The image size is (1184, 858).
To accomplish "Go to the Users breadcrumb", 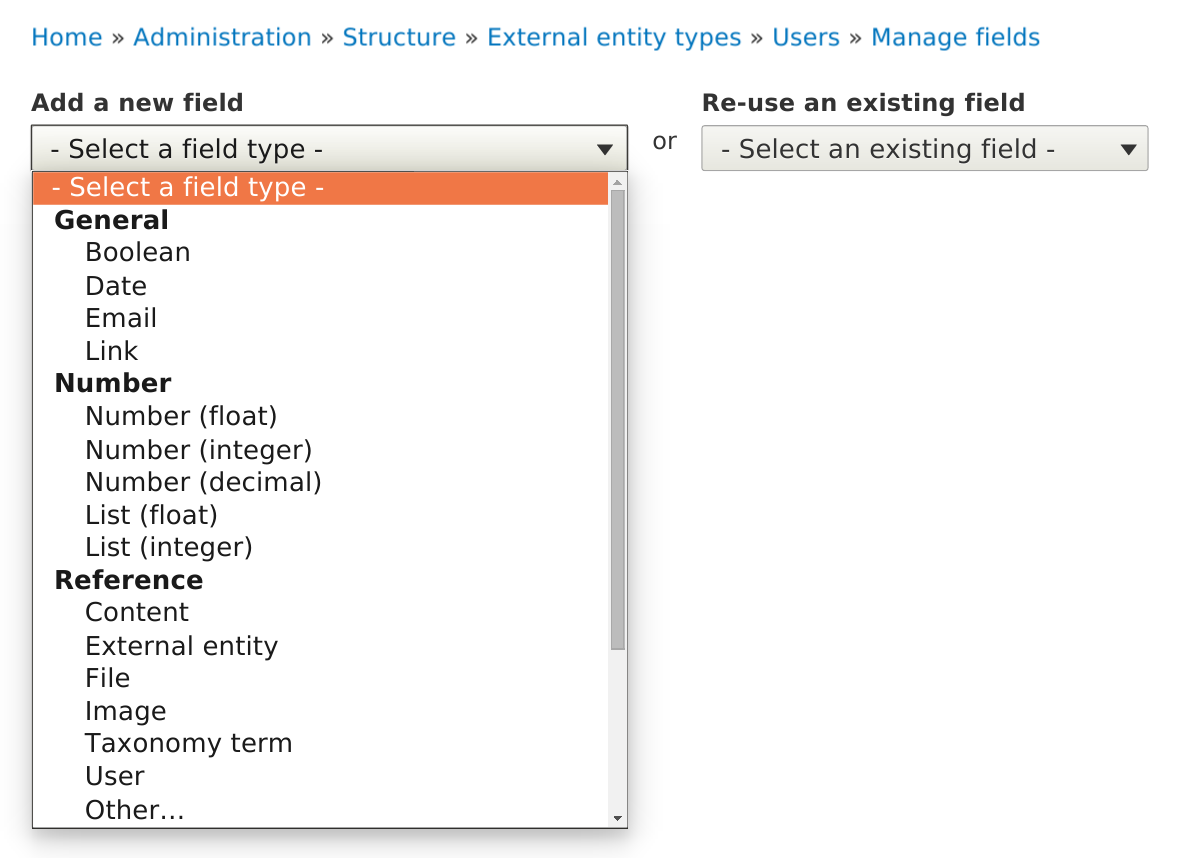I will [x=805, y=37].
